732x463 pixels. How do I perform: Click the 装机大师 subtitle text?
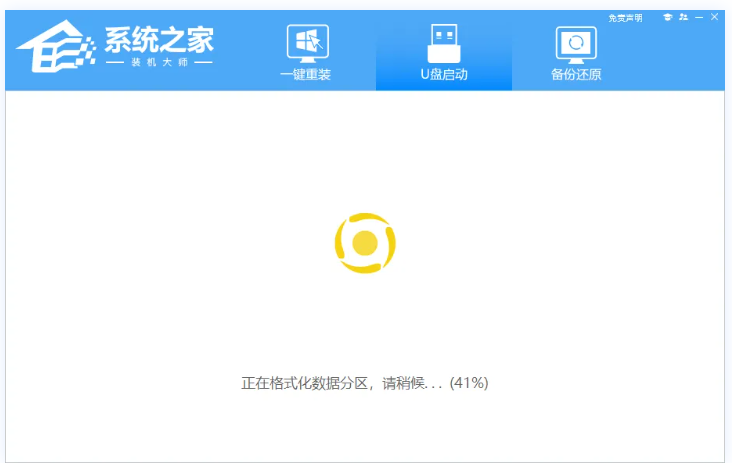159,63
